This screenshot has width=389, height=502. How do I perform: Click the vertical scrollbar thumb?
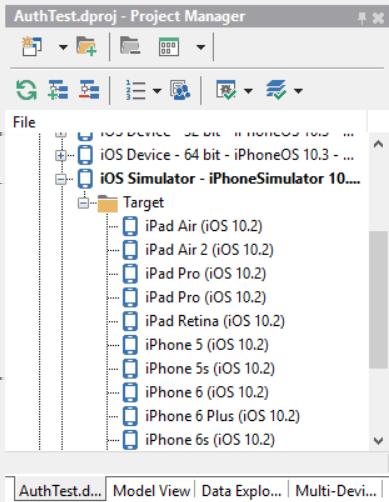tap(378, 300)
